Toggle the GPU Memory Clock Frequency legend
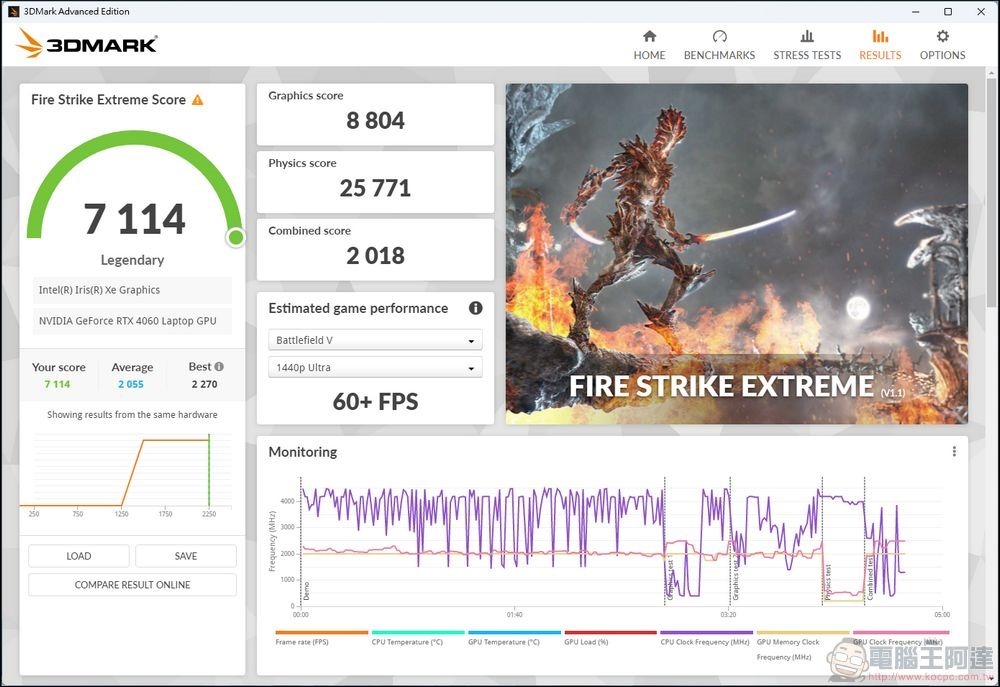Screen dimensions: 1000x687 coord(802,646)
